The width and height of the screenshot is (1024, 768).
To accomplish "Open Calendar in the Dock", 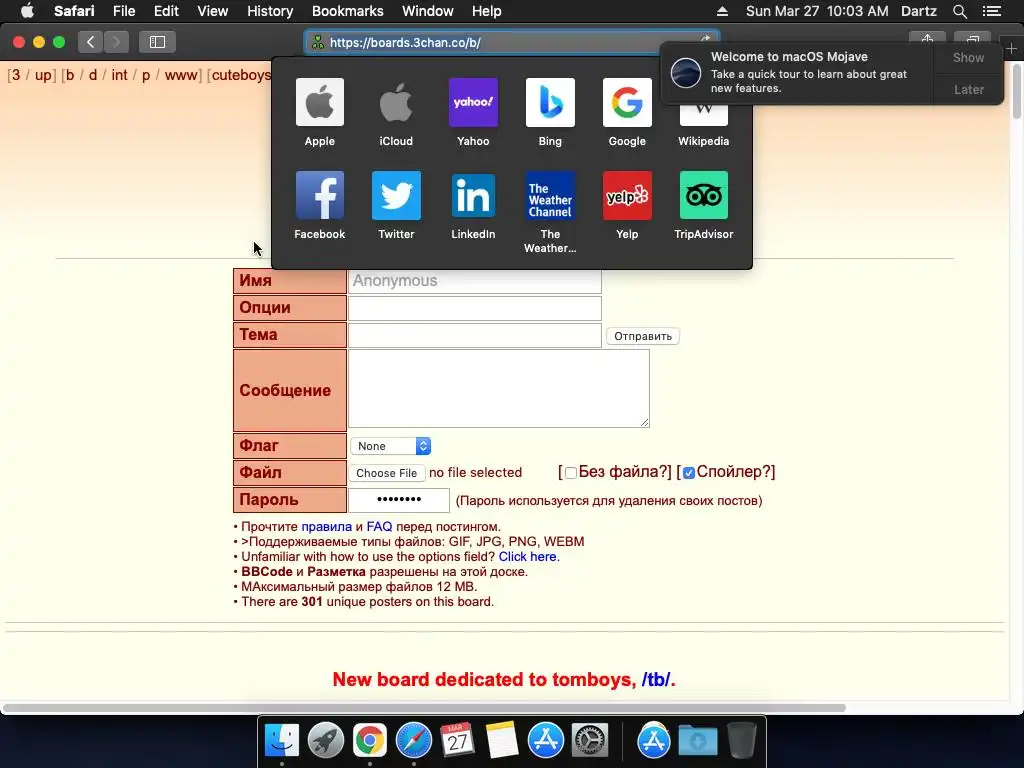I will point(457,741).
